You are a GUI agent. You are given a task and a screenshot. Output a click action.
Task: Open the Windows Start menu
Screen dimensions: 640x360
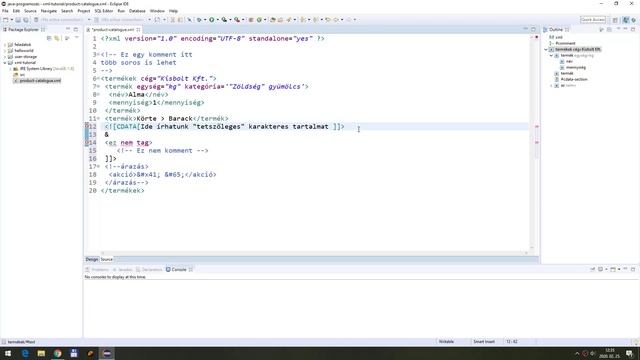point(8,353)
